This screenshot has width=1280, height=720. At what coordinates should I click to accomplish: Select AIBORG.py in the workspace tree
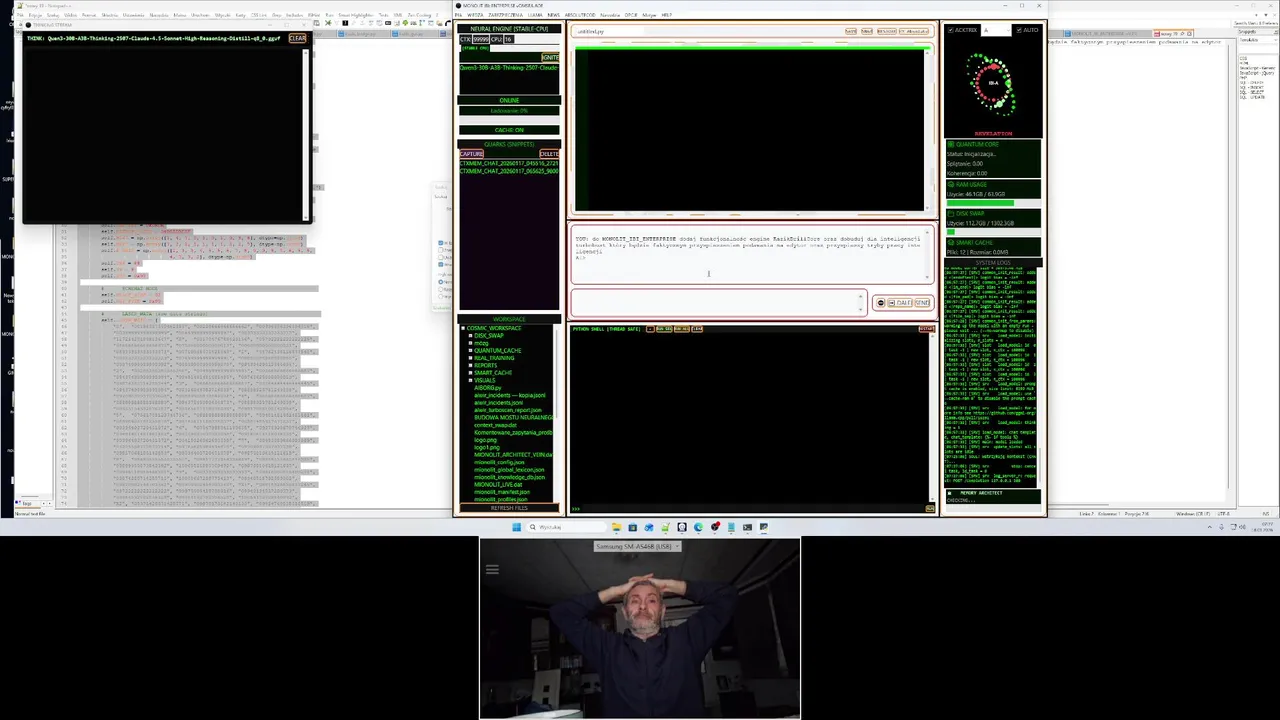488,388
